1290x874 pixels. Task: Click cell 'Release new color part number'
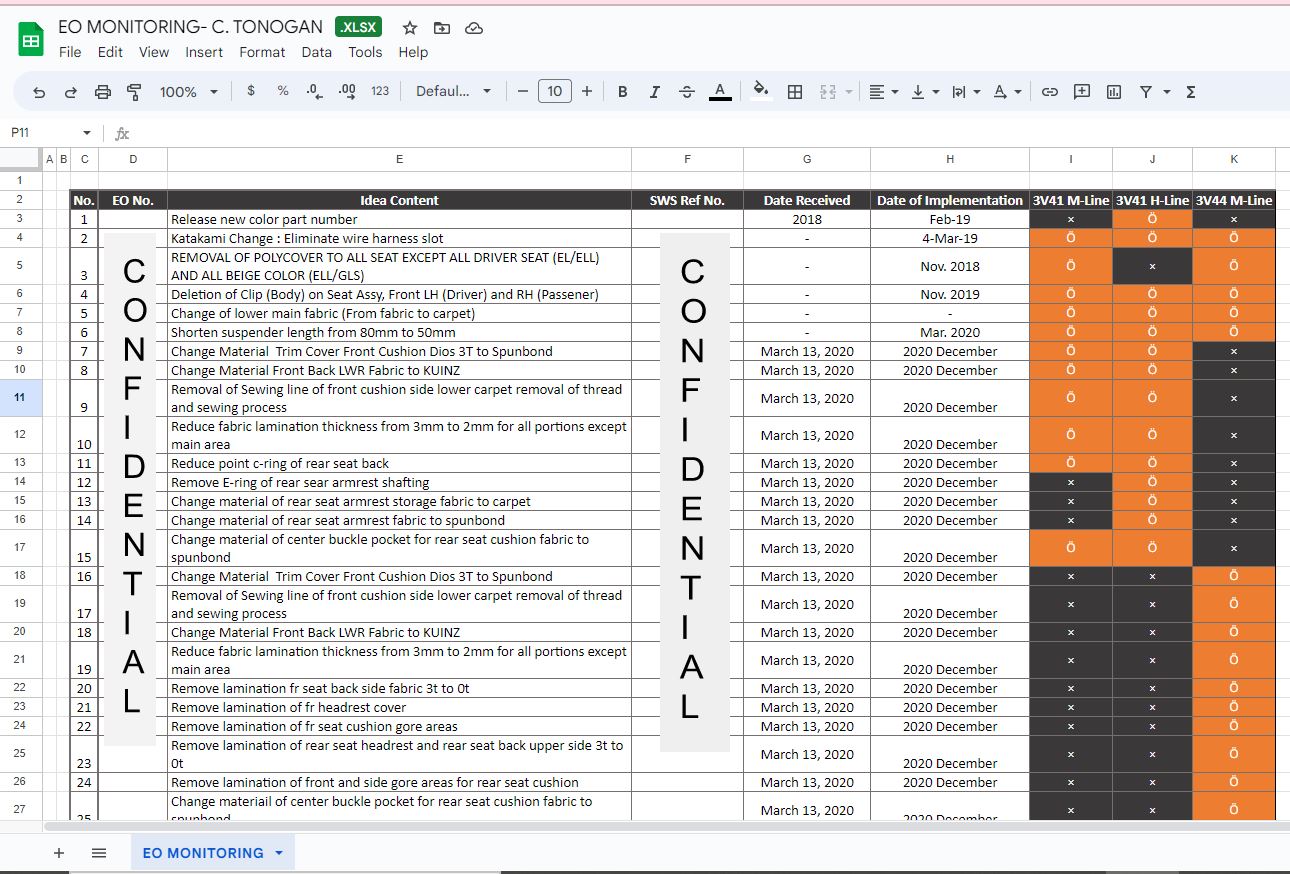pos(399,219)
